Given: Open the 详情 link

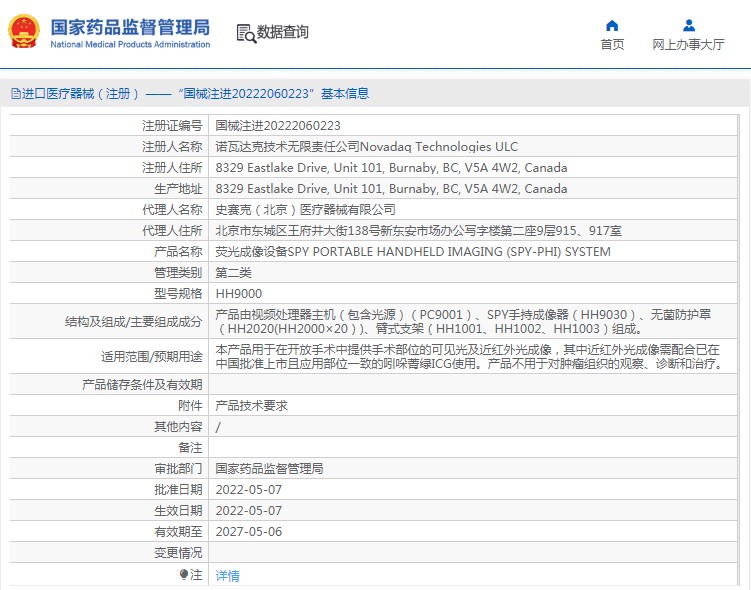Looking at the screenshot, I should point(228,575).
